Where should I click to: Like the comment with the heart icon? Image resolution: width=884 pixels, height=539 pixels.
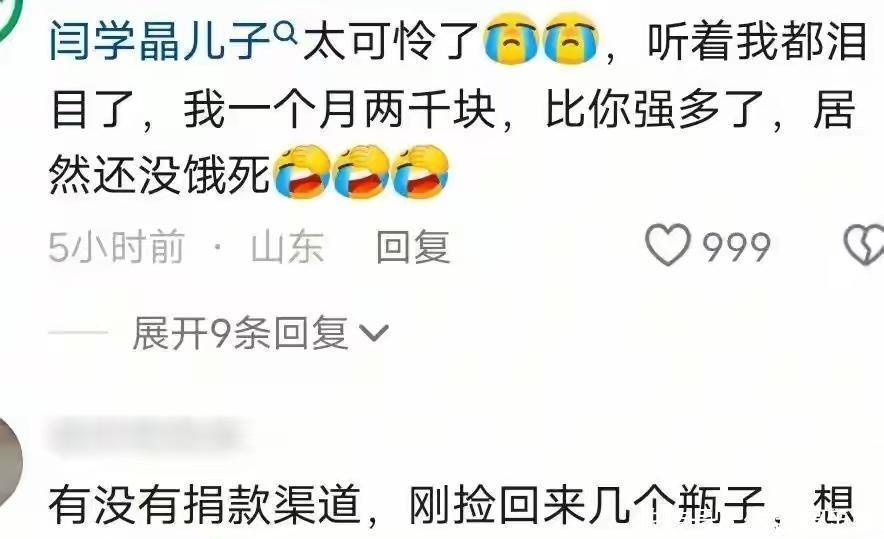point(668,245)
